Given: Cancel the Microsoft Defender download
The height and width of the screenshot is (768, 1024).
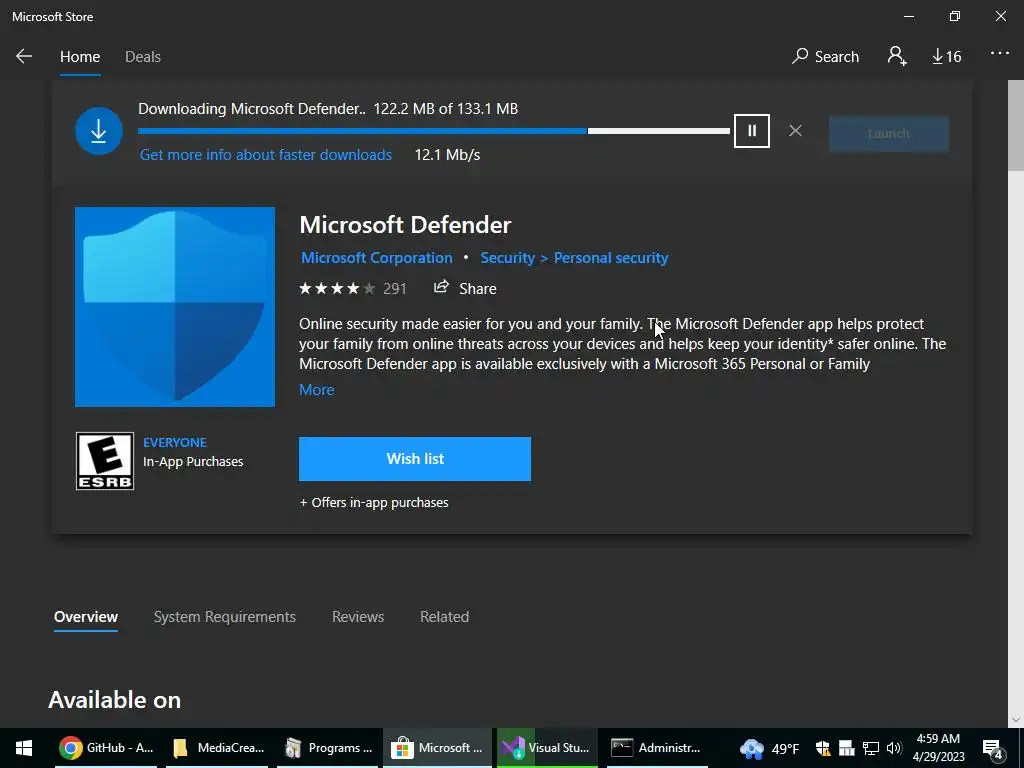Looking at the screenshot, I should click(795, 131).
